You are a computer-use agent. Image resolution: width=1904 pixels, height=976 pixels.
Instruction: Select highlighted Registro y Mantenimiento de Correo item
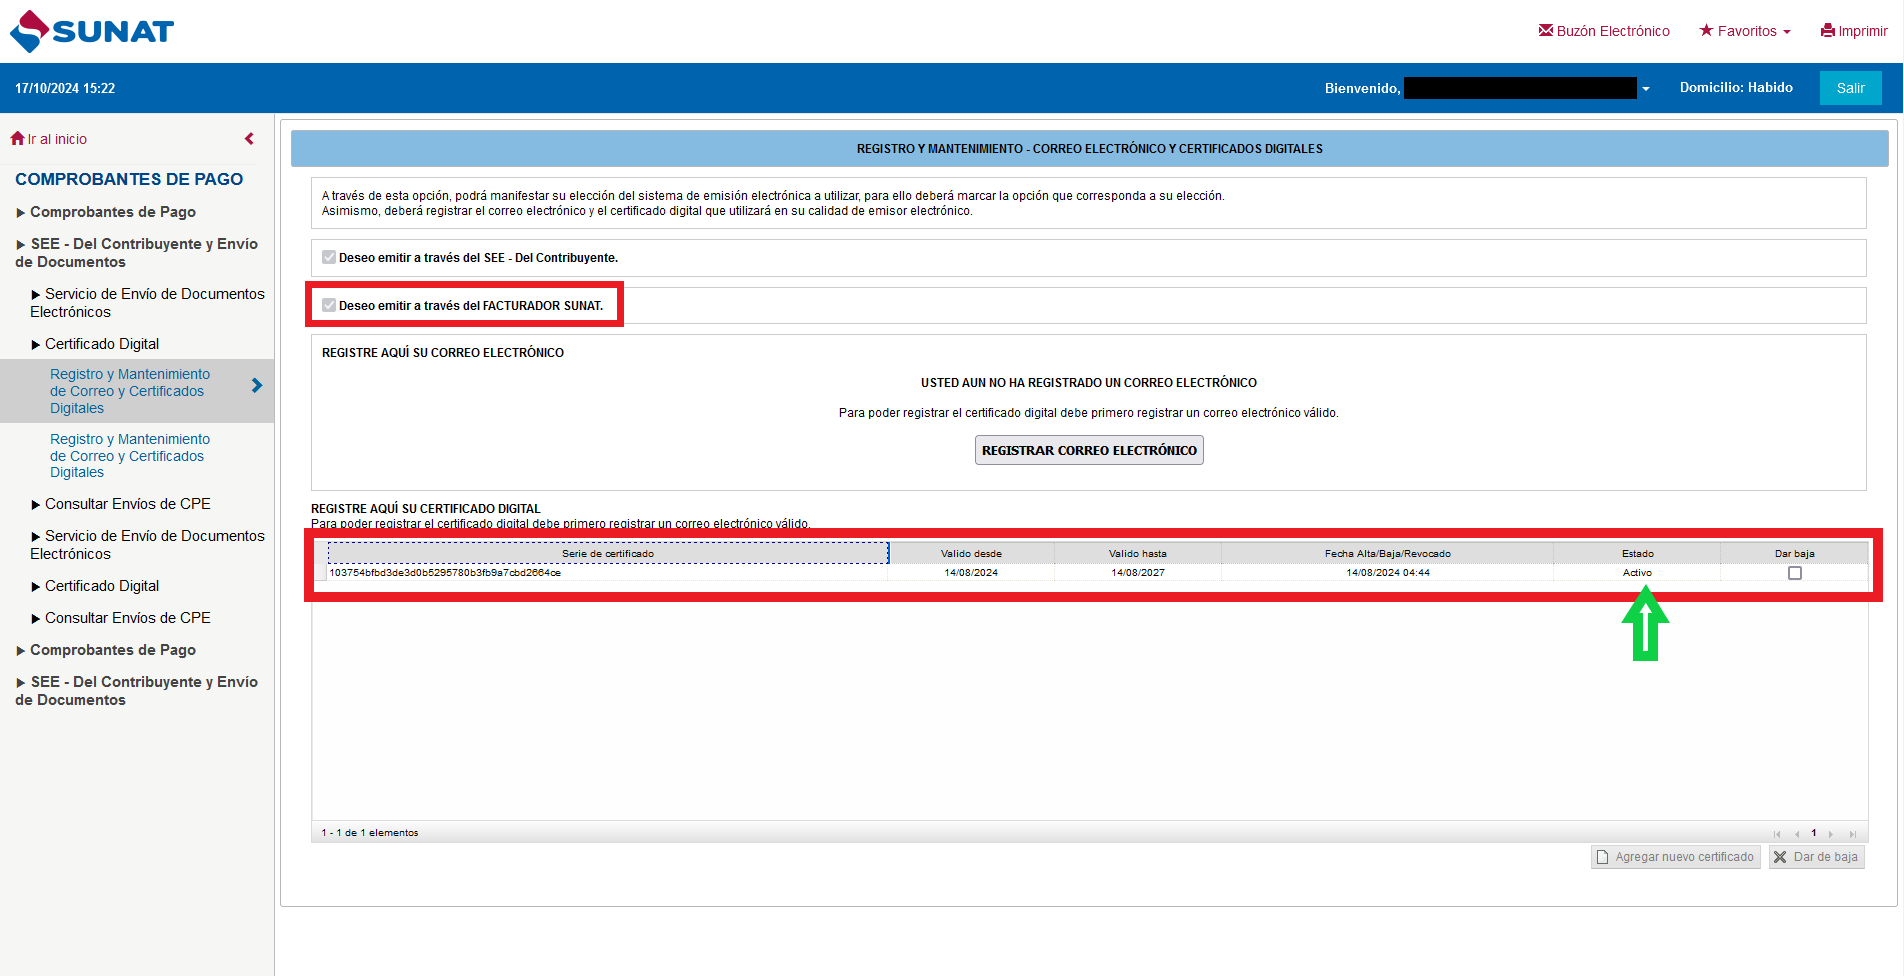point(130,391)
